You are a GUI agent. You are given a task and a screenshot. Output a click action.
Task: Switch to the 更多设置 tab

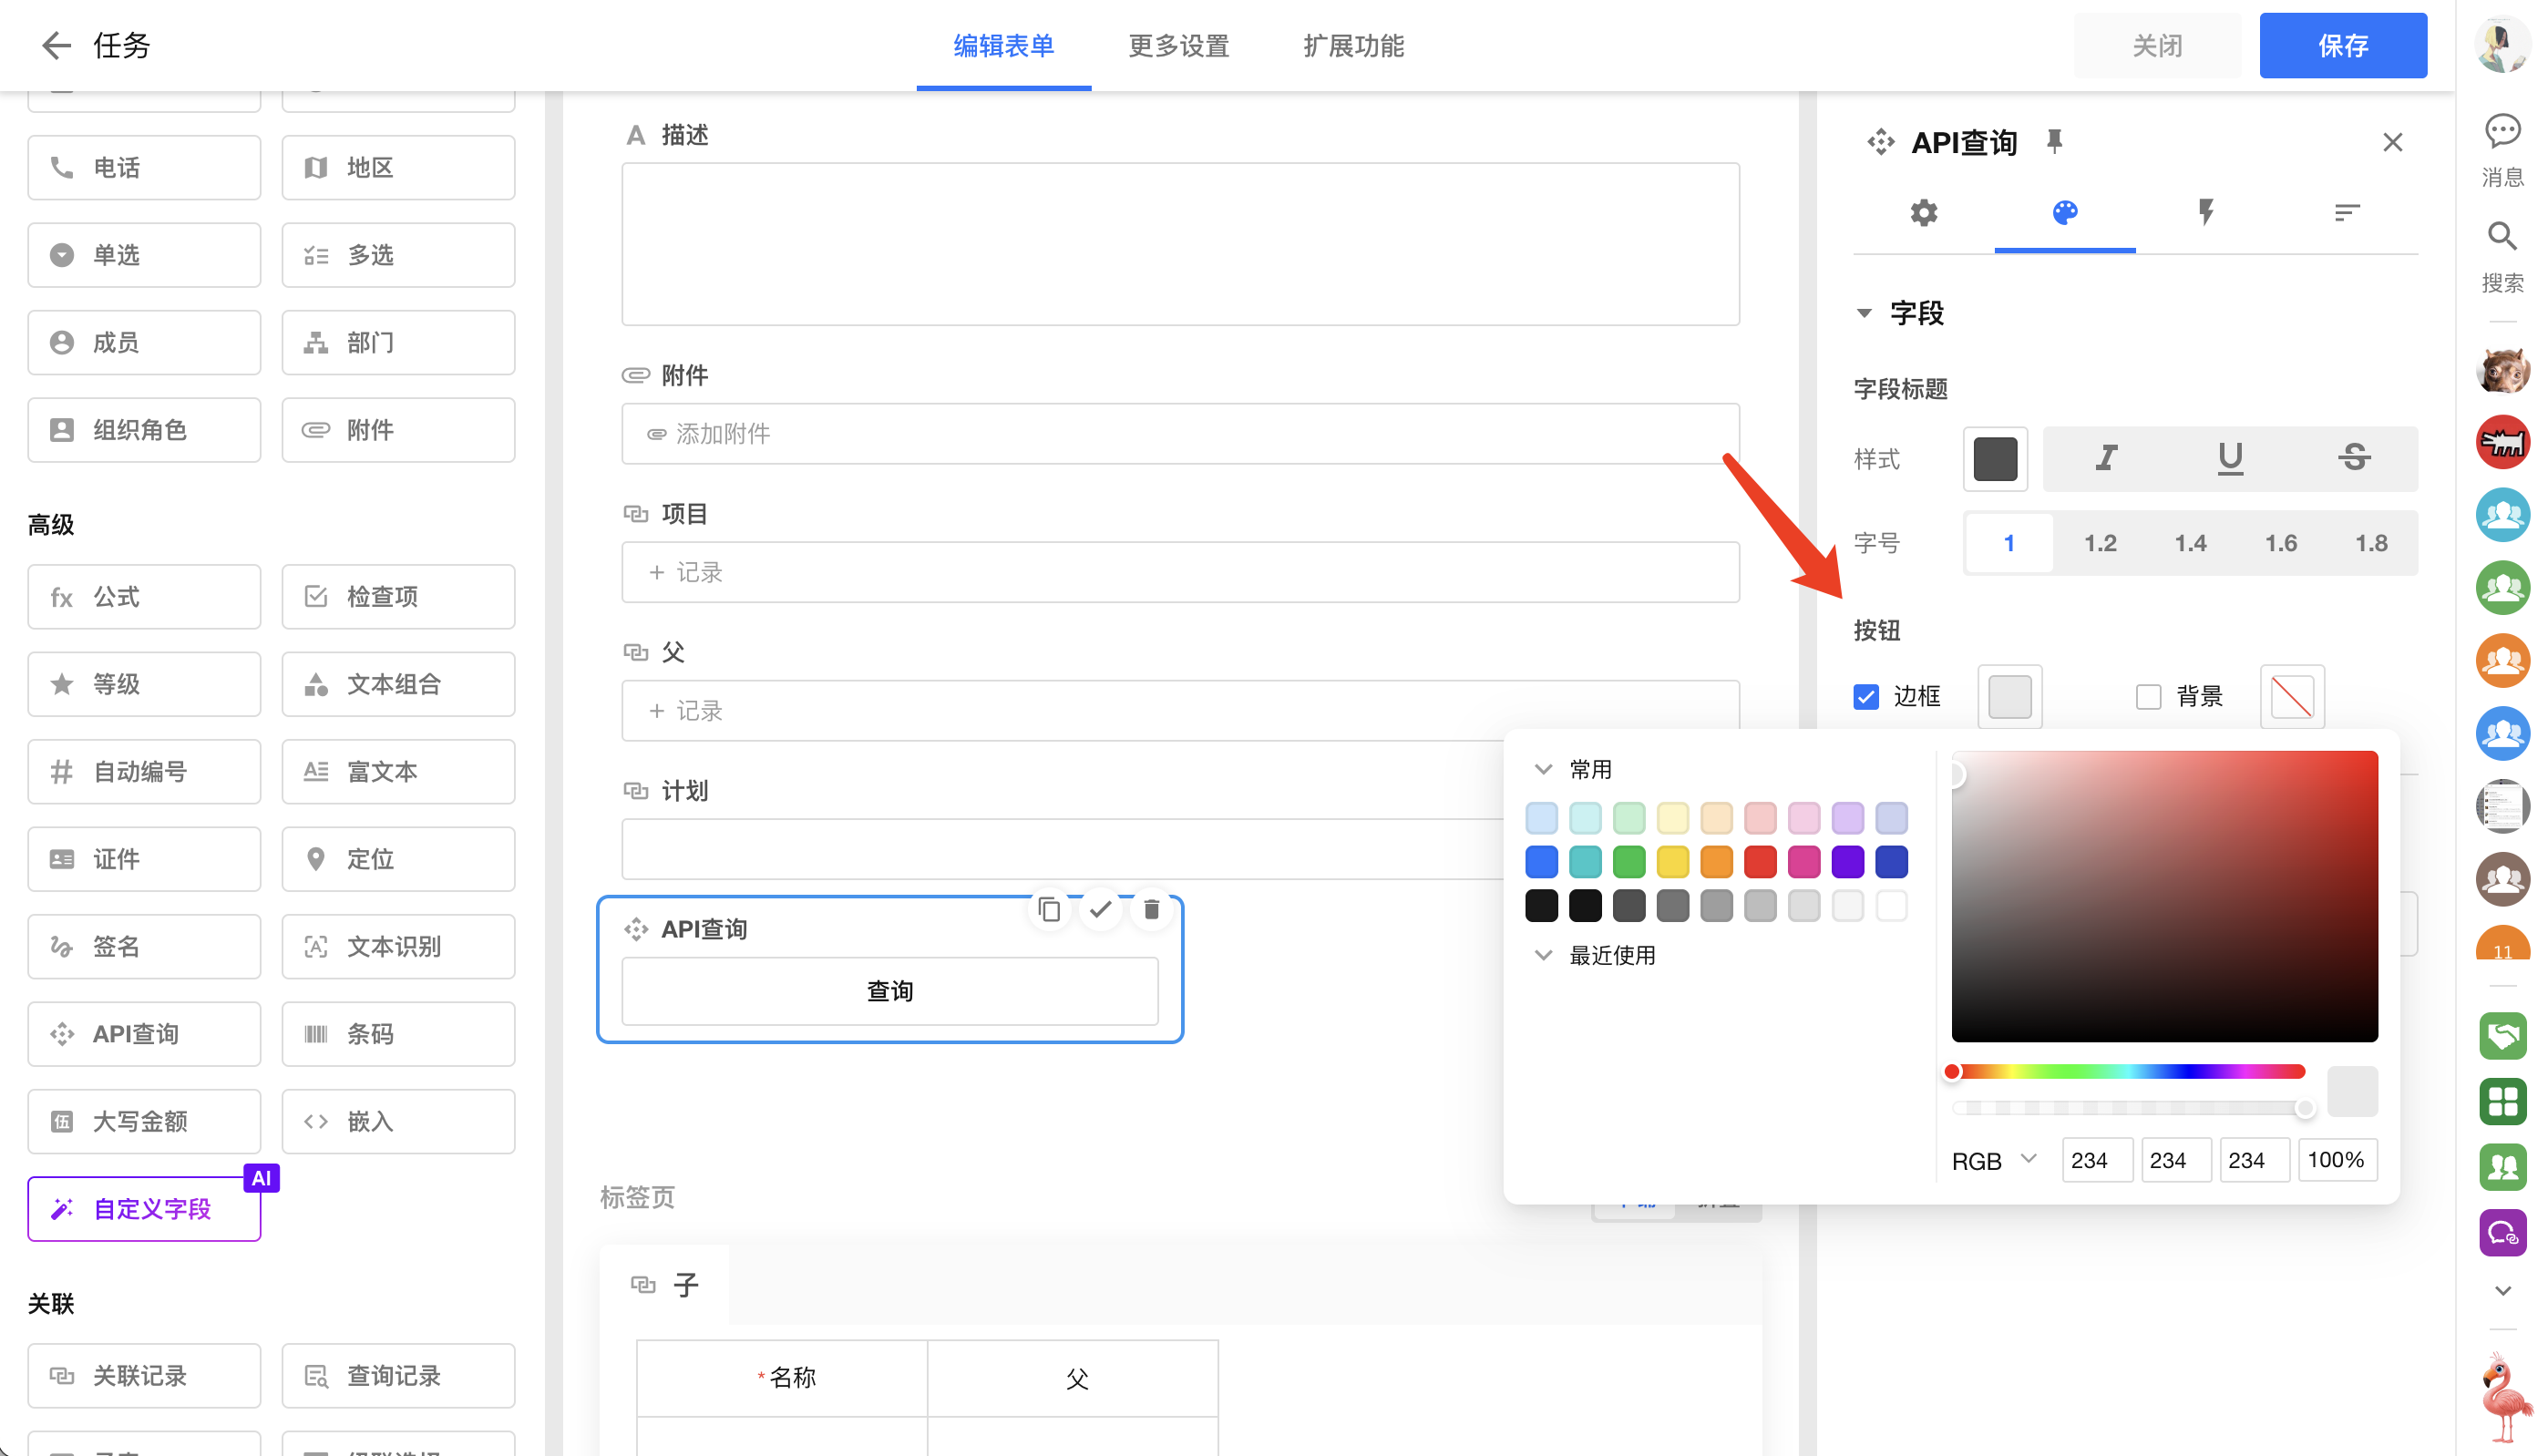pyautogui.click(x=1178, y=45)
